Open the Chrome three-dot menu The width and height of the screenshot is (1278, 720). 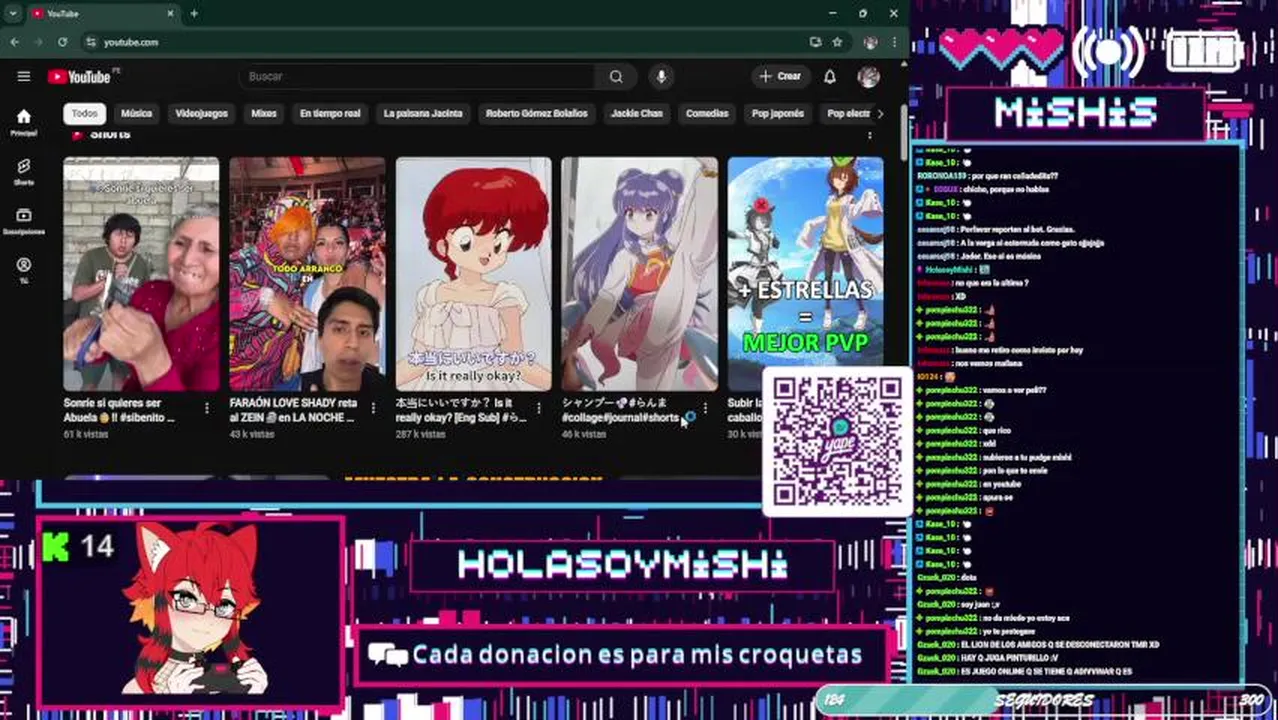894,42
